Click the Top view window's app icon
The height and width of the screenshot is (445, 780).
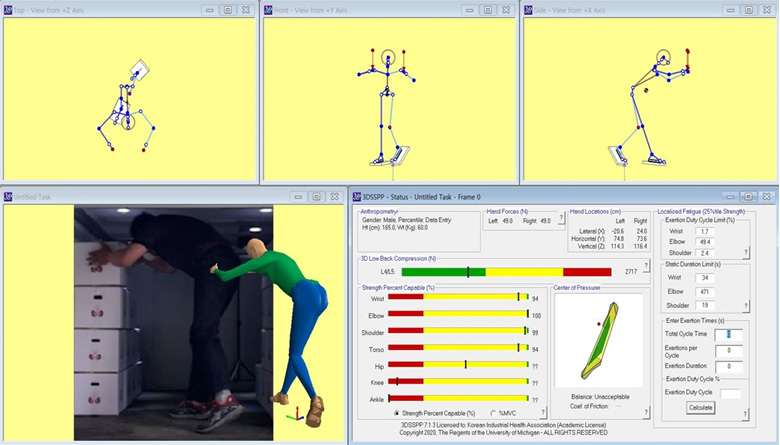coord(9,9)
